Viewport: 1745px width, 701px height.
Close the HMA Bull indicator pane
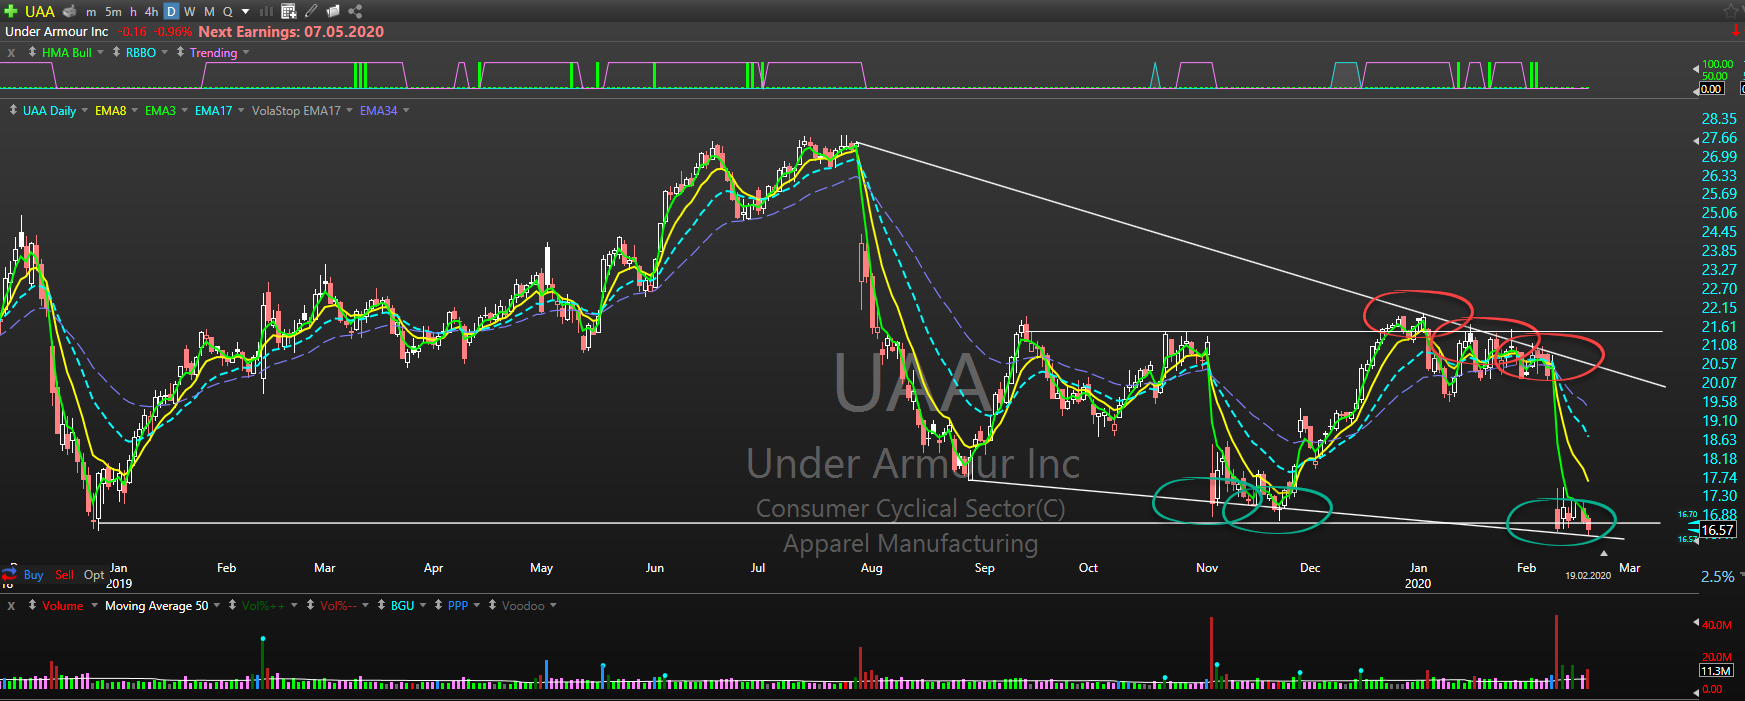click(11, 53)
